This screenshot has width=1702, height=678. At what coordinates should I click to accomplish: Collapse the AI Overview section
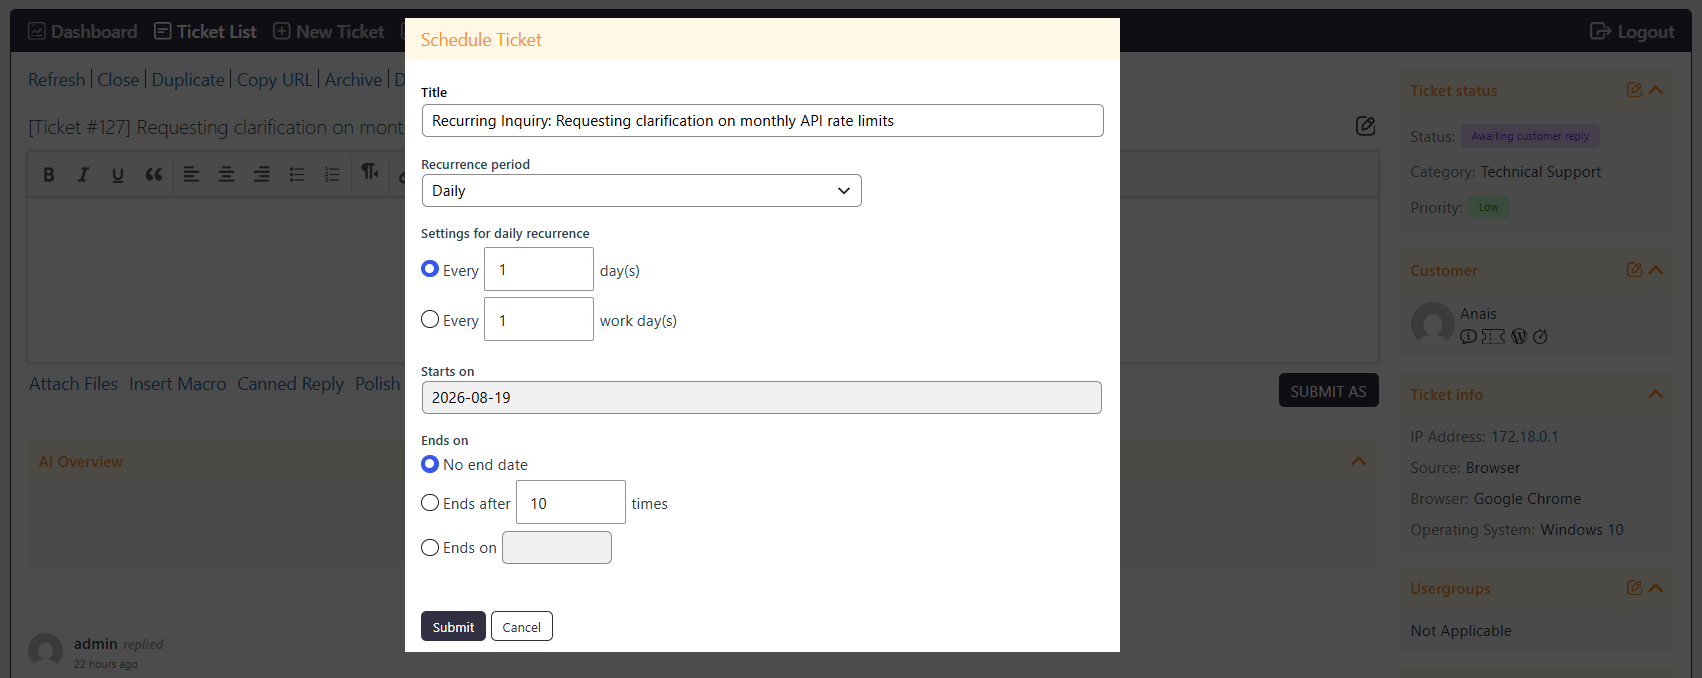click(x=1359, y=461)
